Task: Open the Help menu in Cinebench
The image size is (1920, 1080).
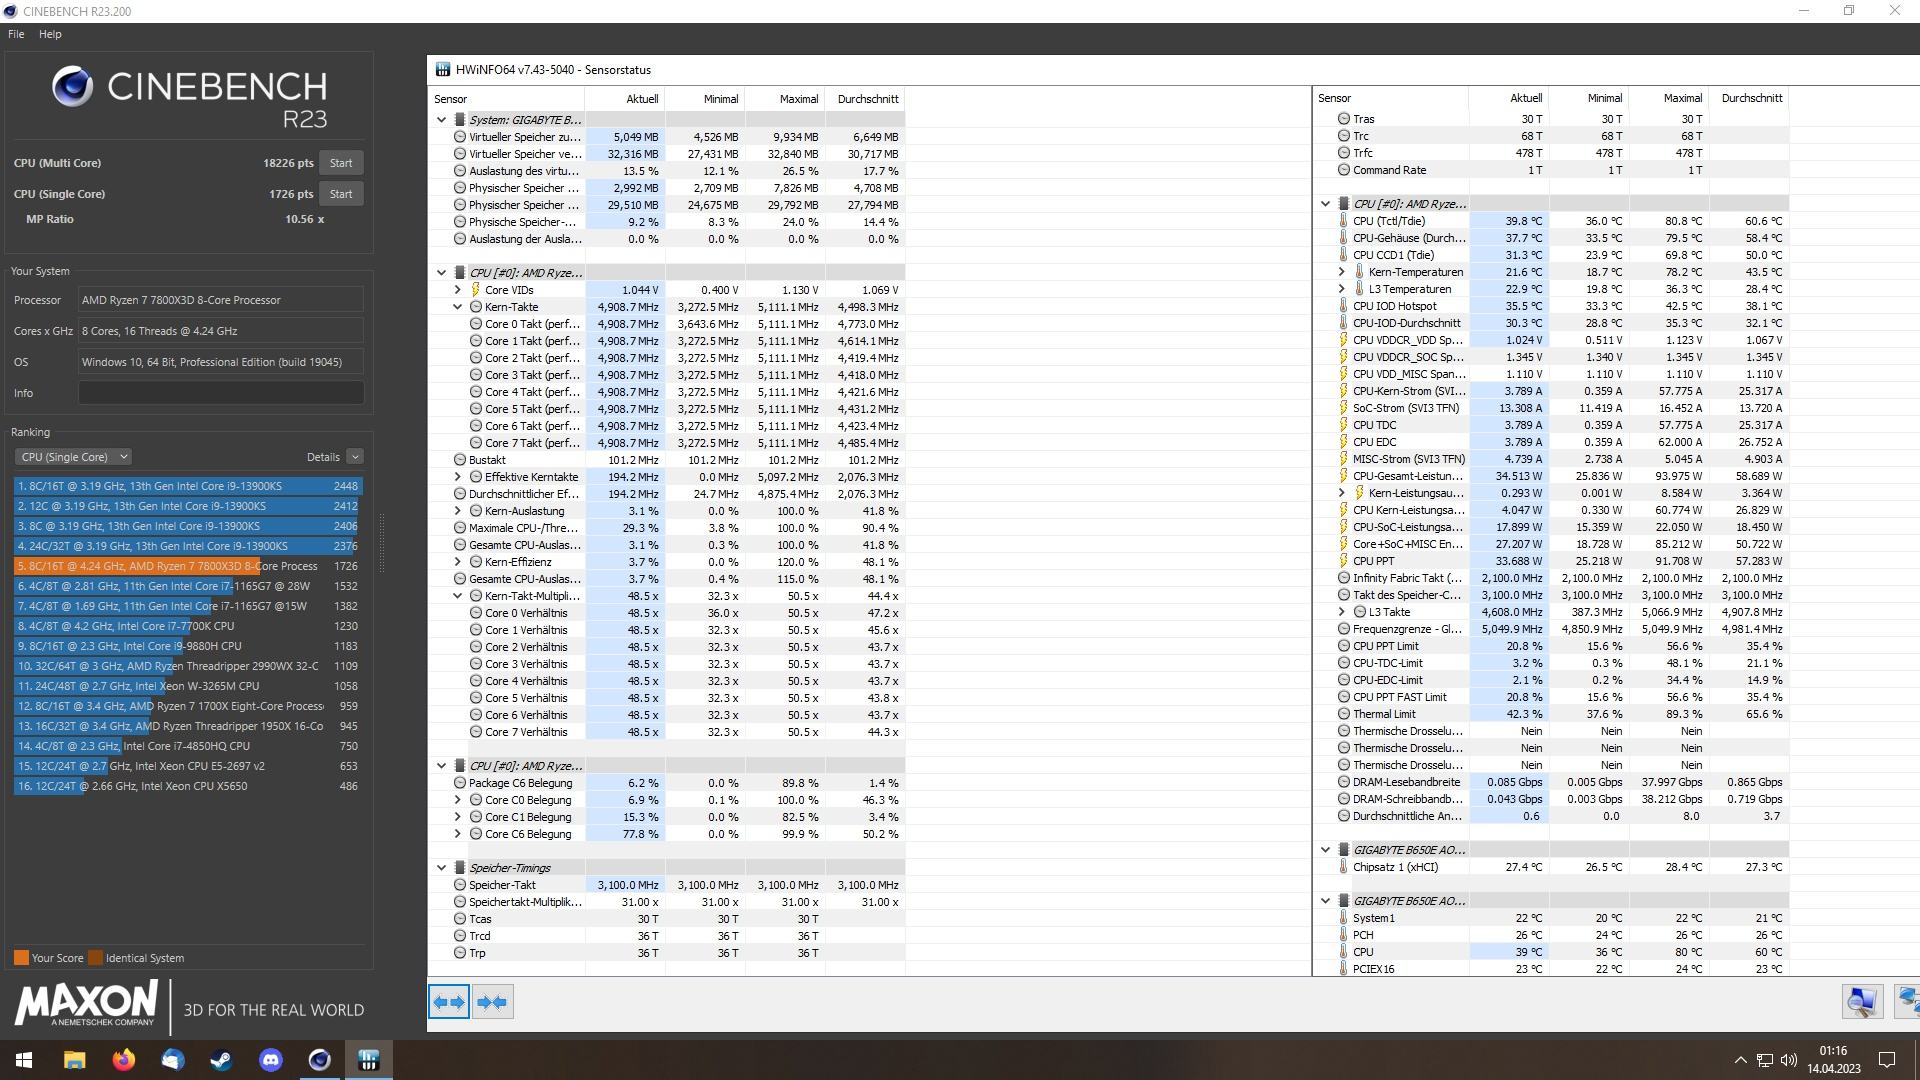Action: point(50,34)
